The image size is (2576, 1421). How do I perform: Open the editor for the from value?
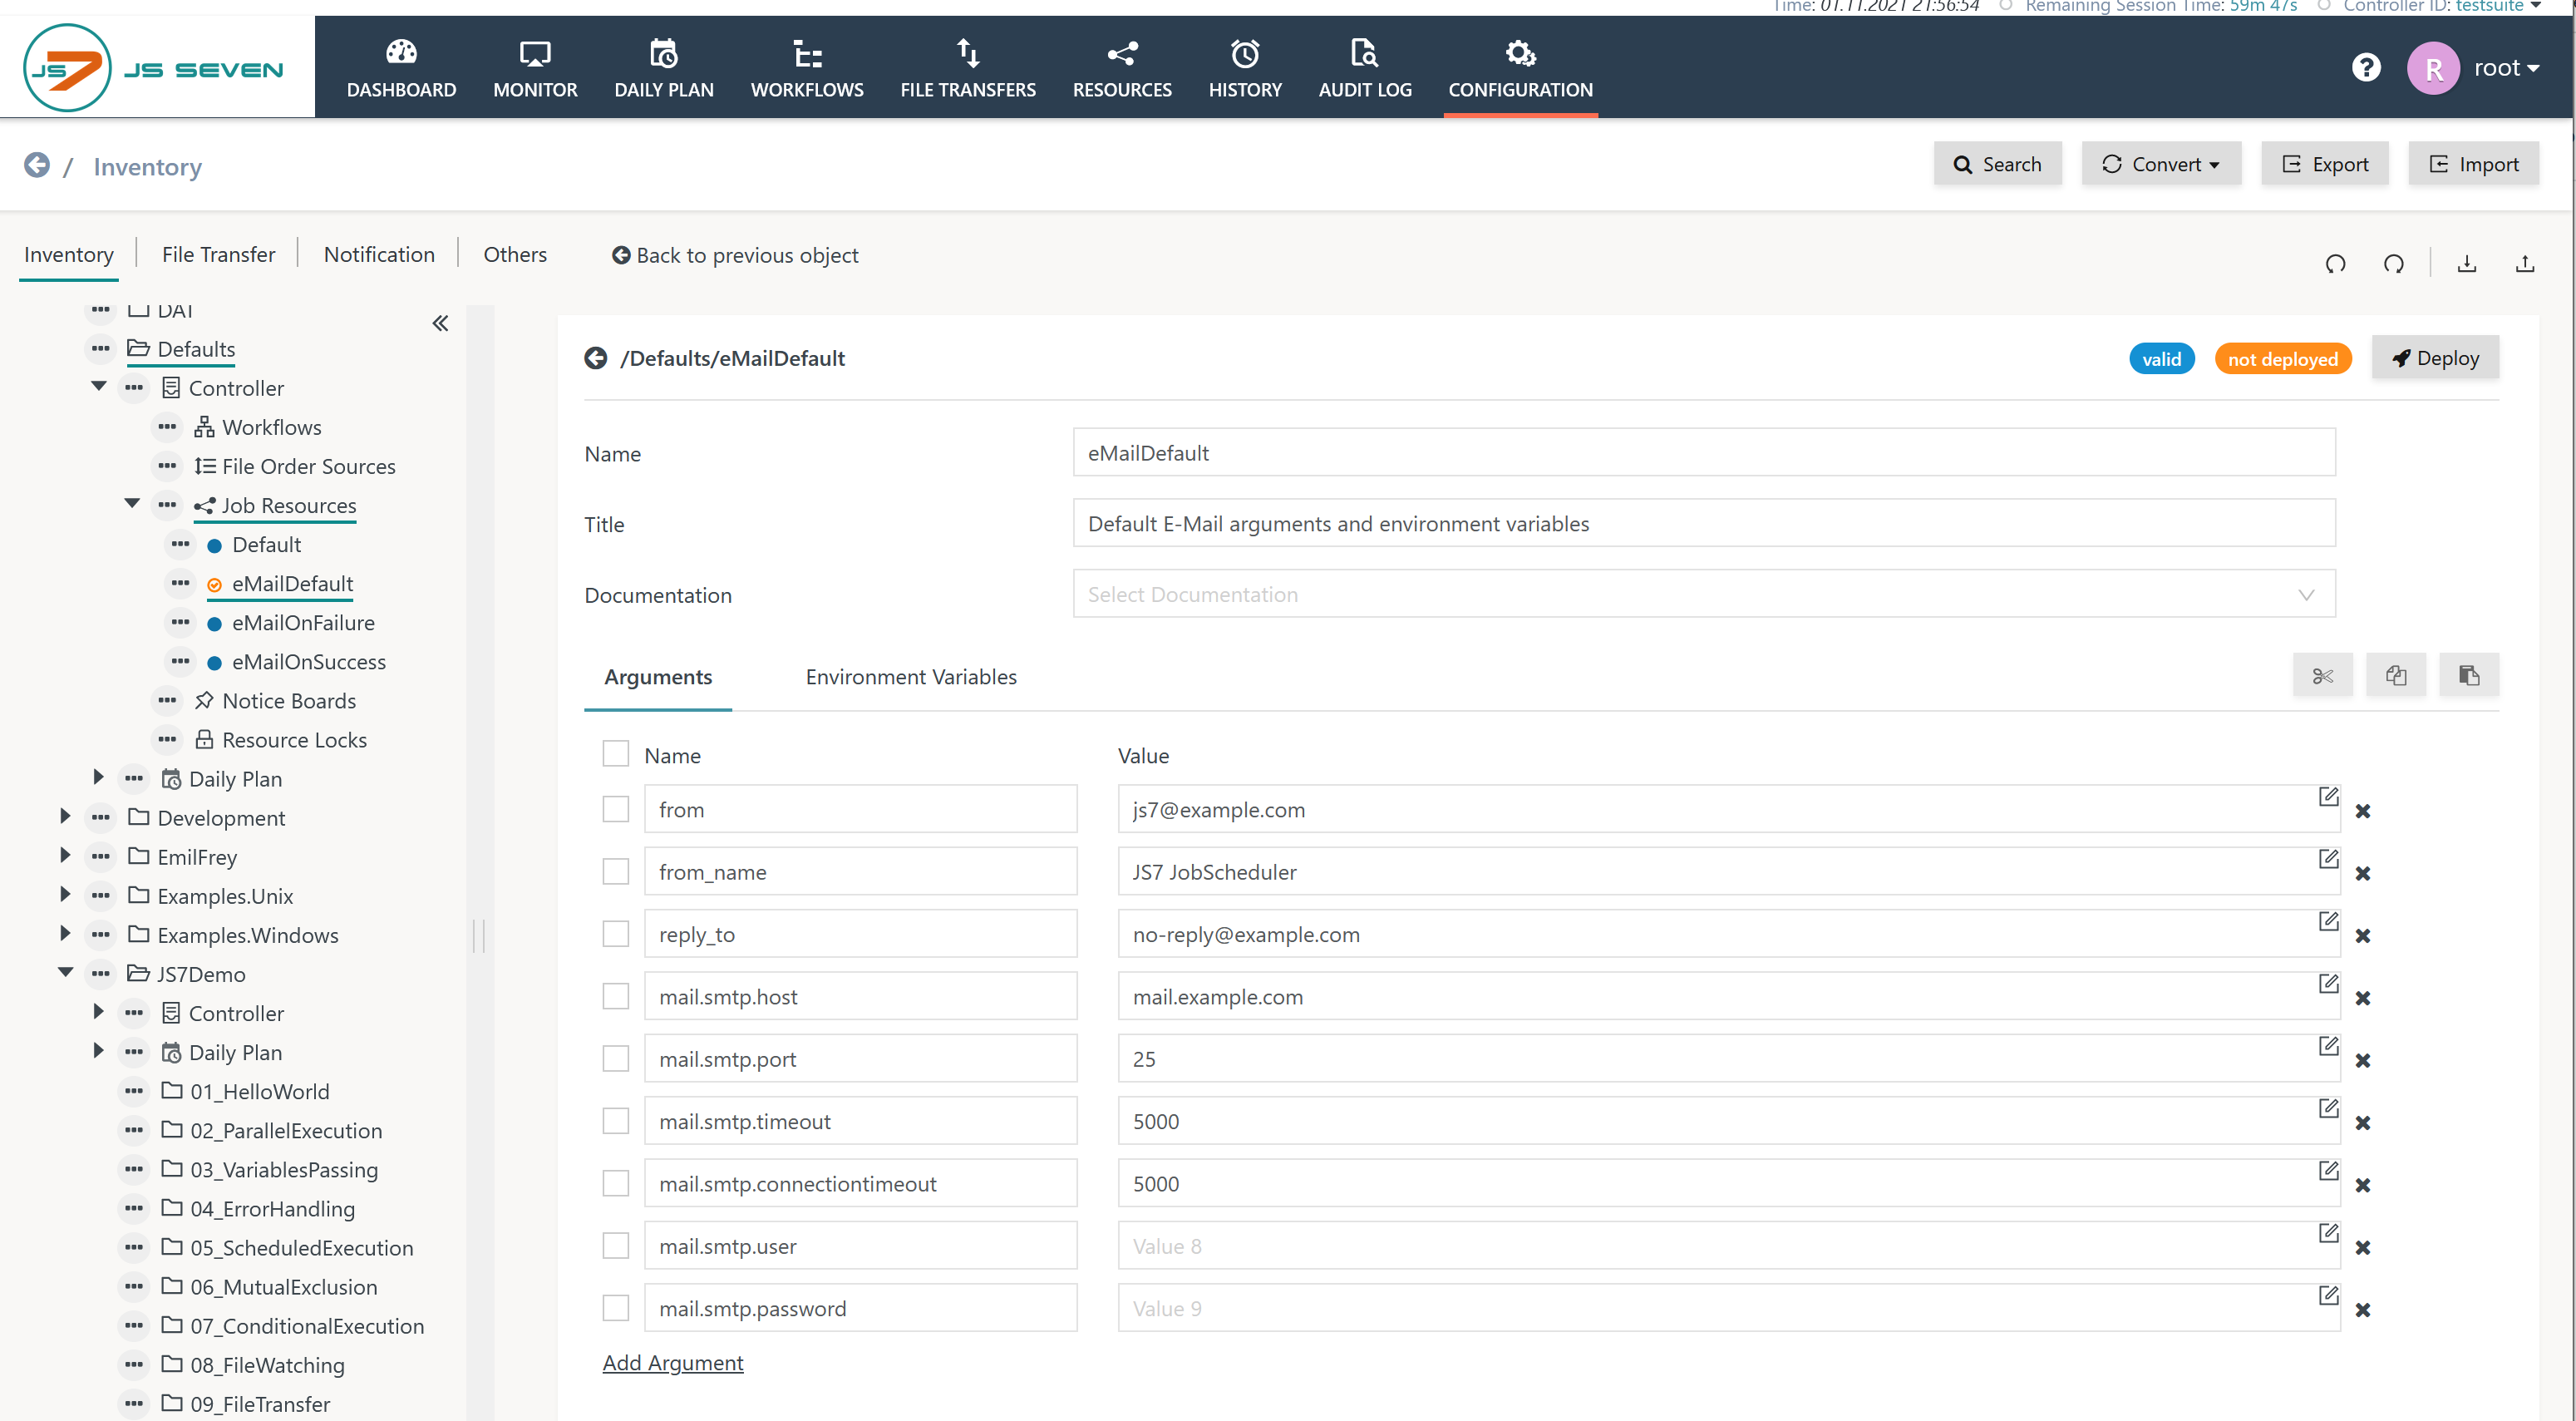[x=2328, y=796]
